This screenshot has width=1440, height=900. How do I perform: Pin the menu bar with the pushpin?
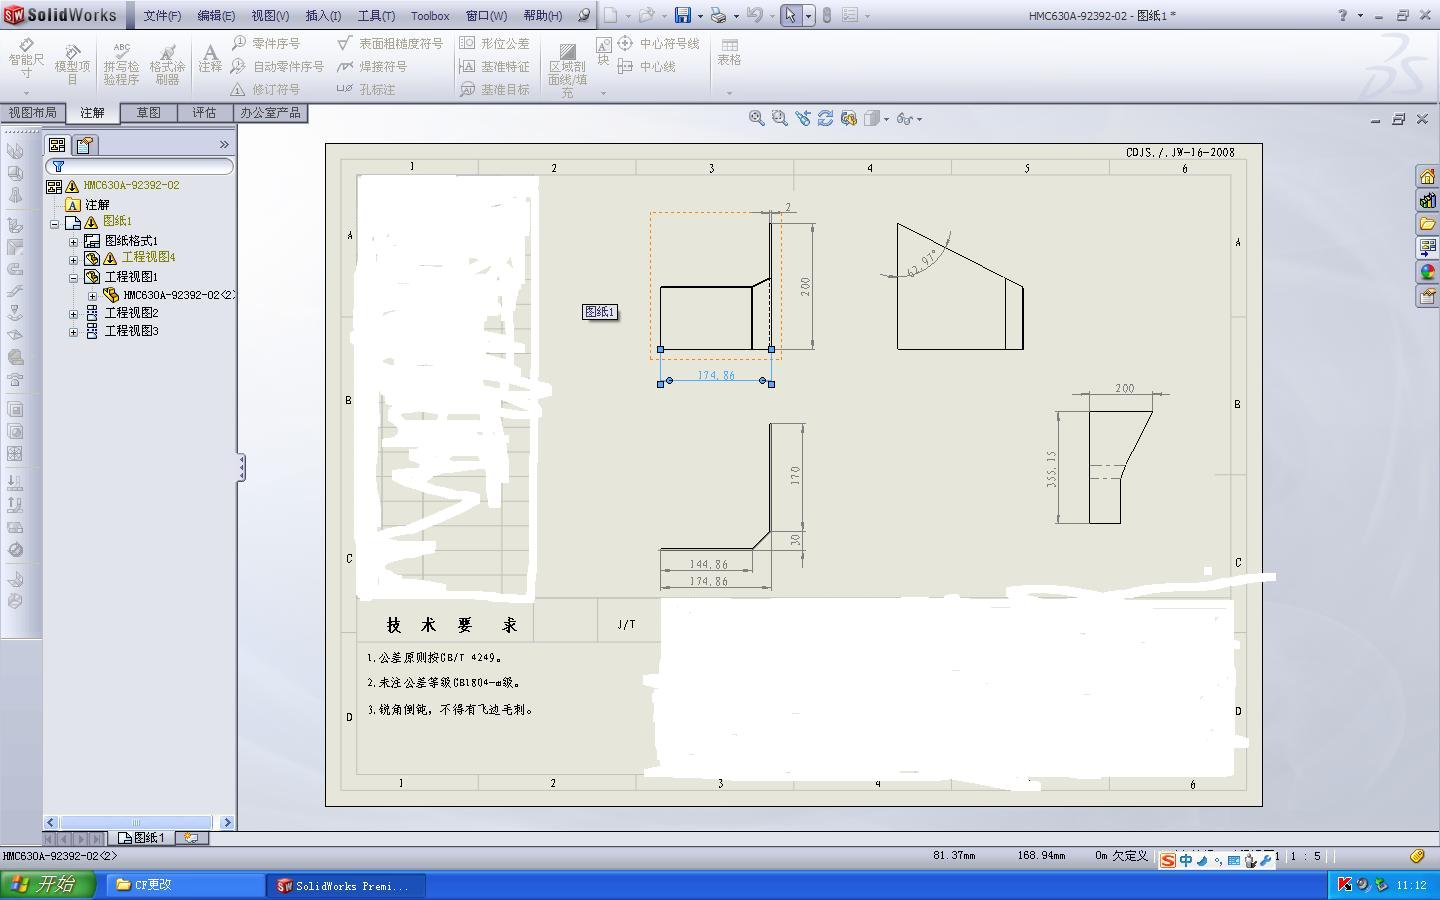pos(584,15)
